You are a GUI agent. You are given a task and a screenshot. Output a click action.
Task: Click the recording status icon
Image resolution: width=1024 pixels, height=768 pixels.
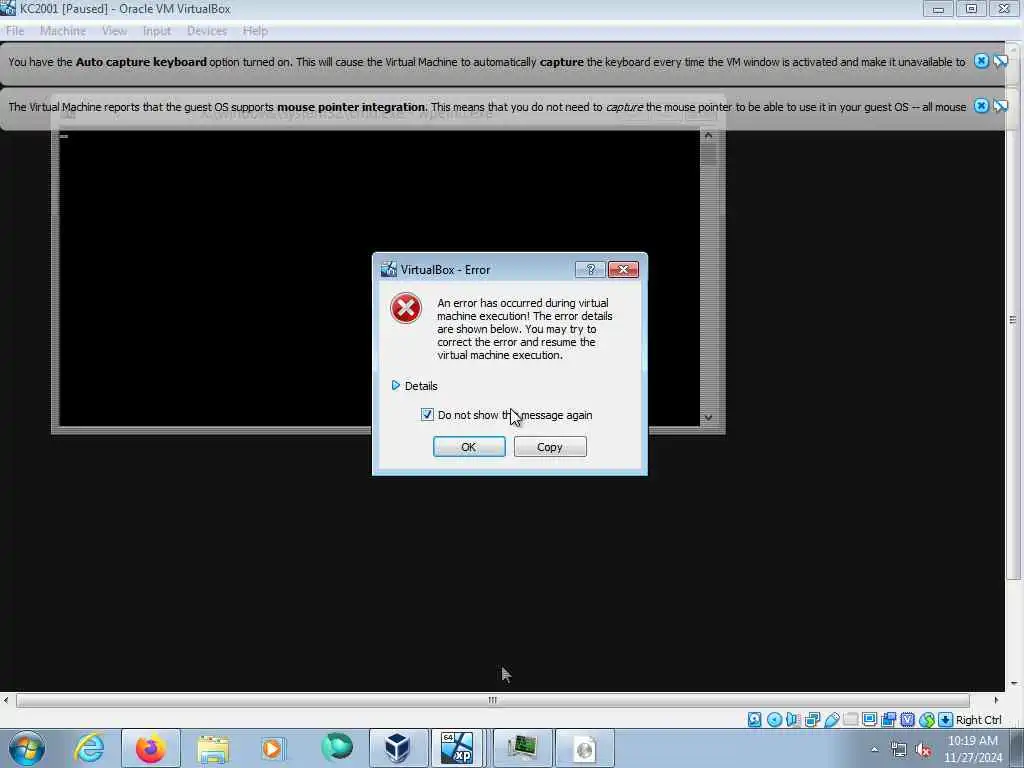[888, 720]
